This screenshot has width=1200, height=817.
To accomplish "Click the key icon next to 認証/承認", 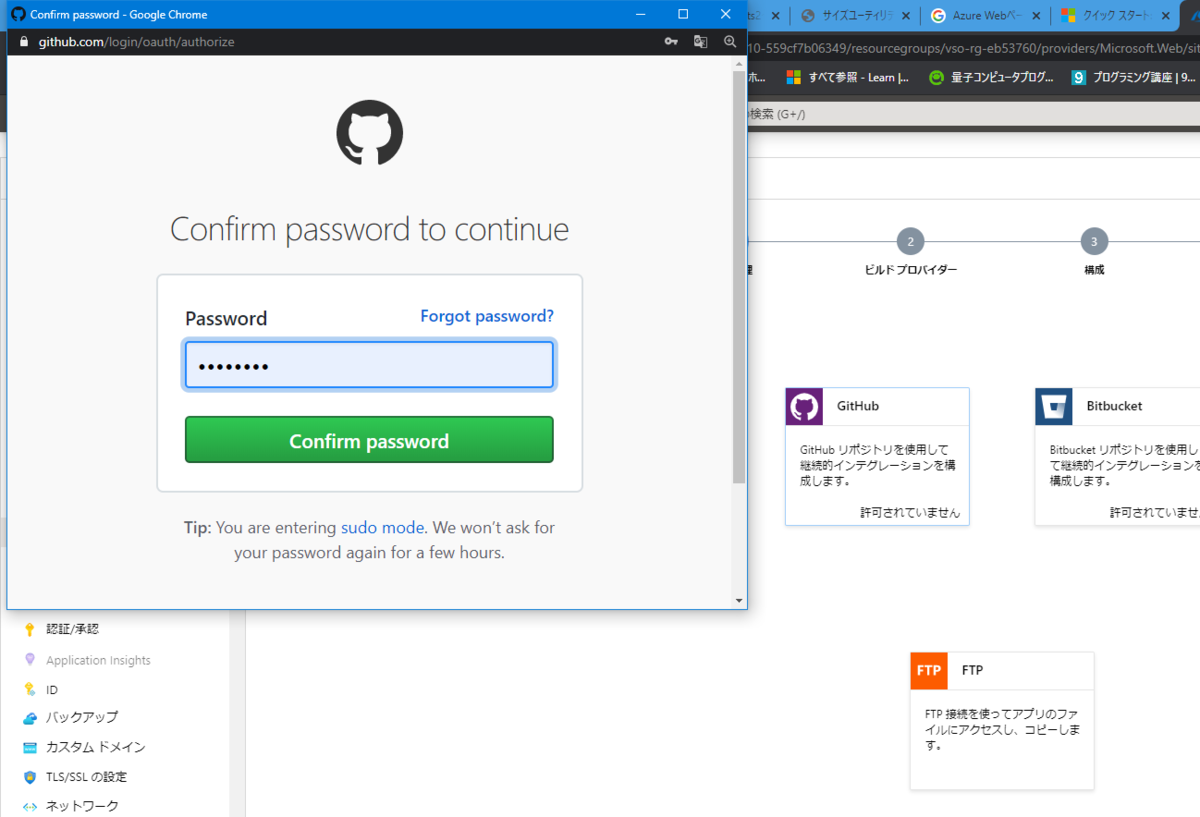I will pyautogui.click(x=30, y=630).
